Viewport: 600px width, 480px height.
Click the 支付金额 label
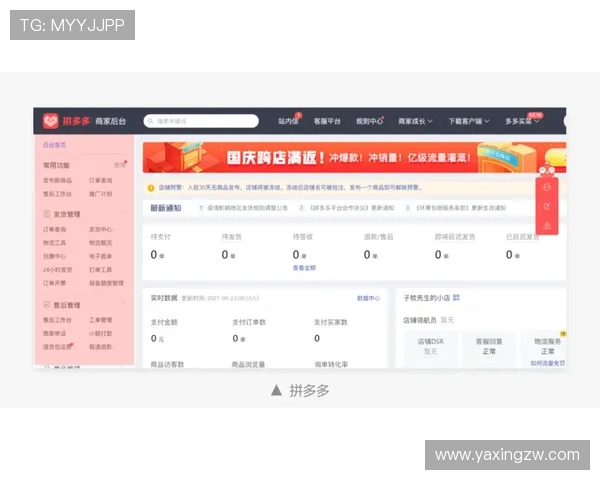tap(164, 322)
